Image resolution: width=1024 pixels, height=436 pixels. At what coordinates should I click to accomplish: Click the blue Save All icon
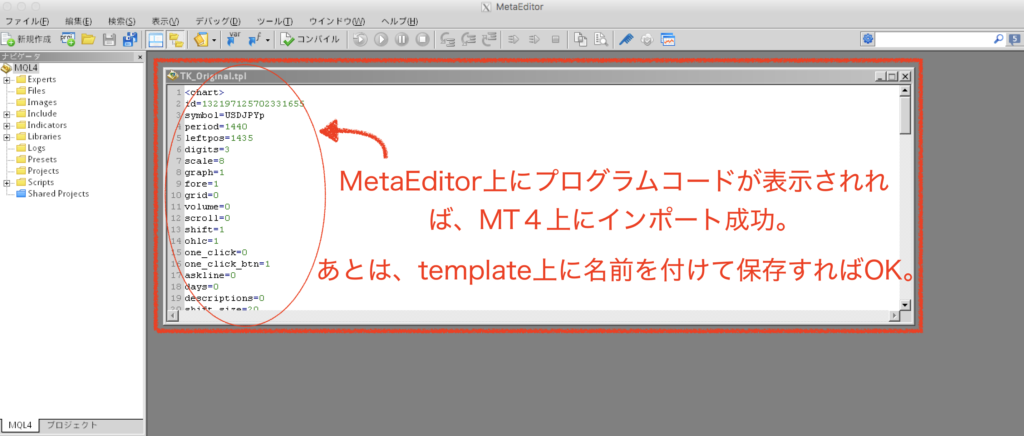pos(130,39)
